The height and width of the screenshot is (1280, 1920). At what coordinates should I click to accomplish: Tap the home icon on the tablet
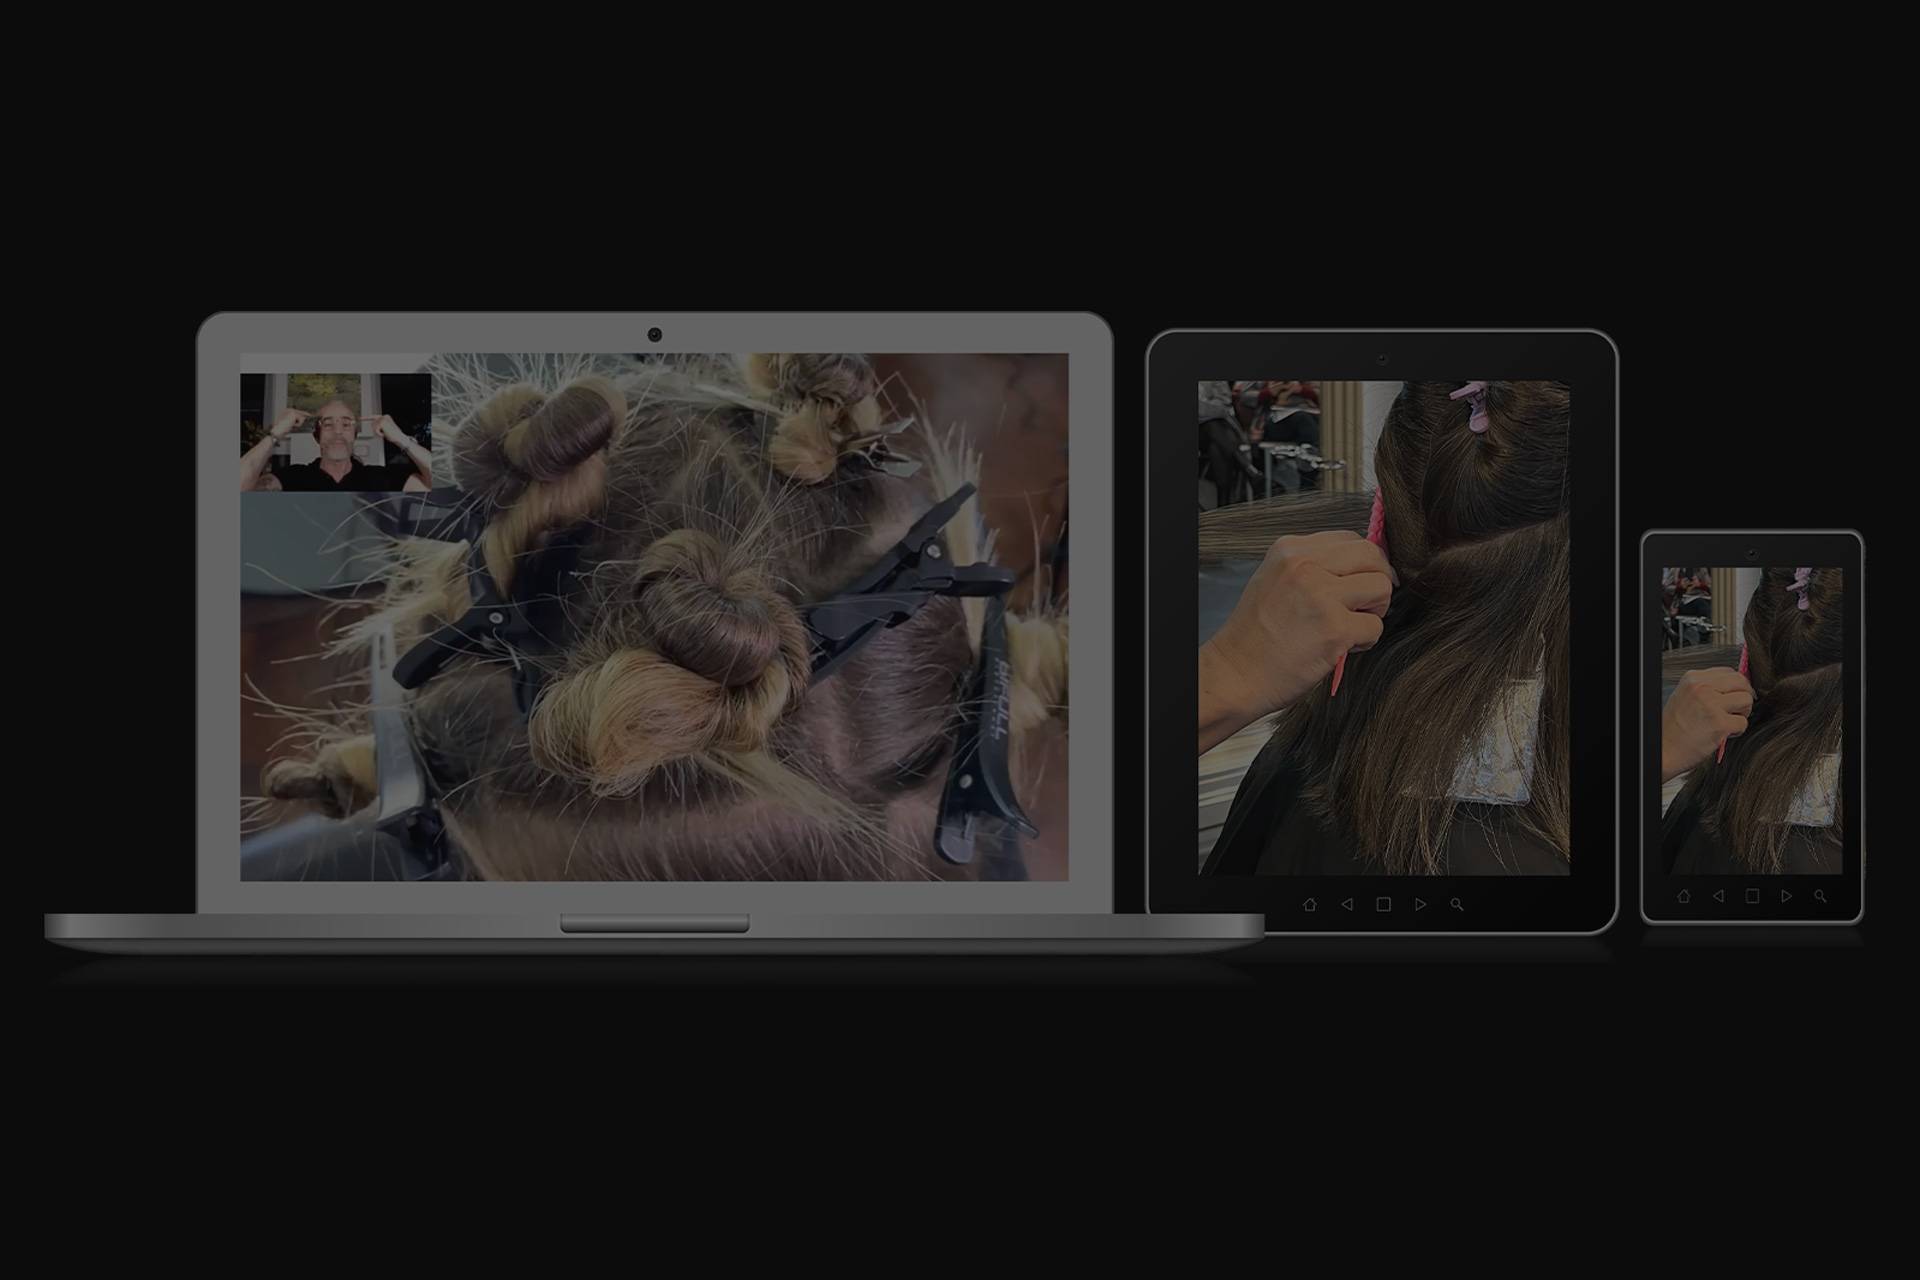1309,905
